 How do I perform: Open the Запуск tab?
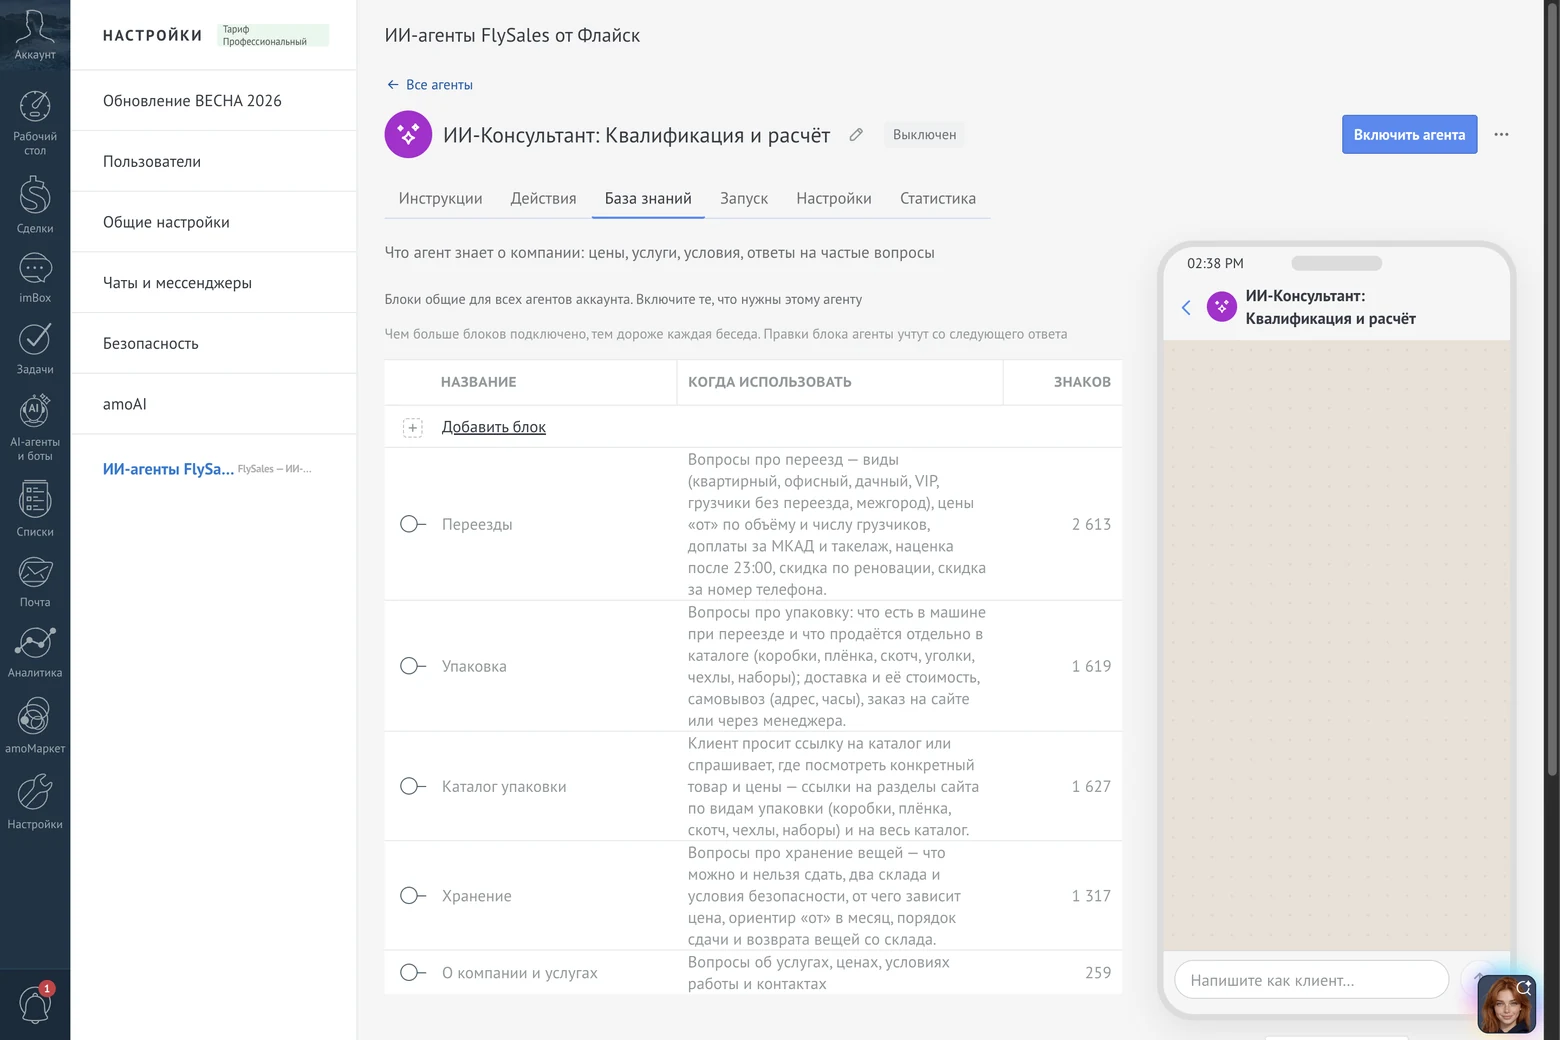(x=744, y=198)
